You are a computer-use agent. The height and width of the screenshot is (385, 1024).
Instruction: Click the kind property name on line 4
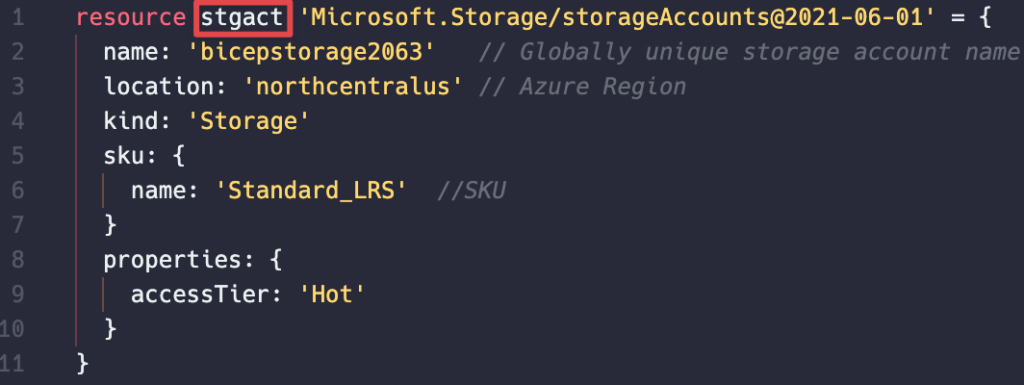click(138, 121)
